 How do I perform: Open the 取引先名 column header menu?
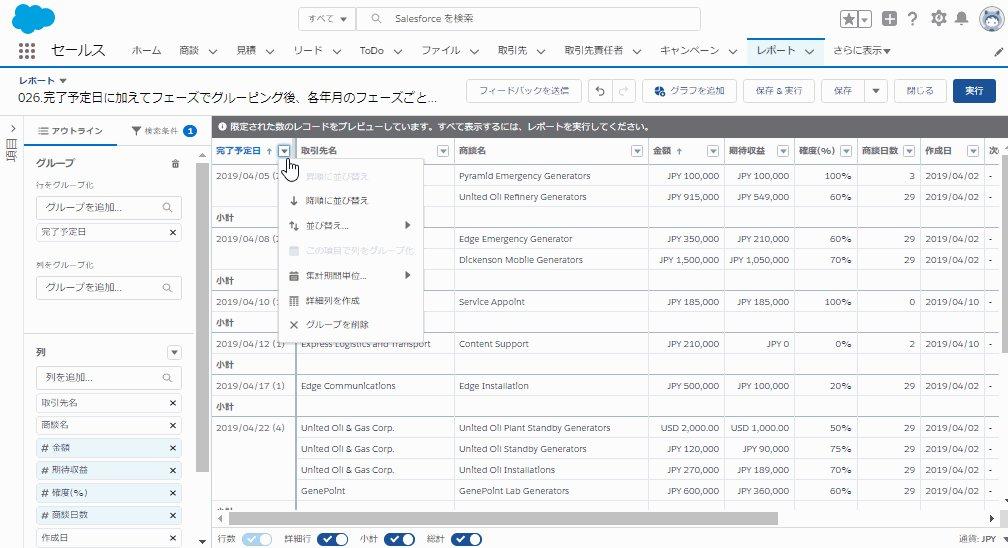(443, 151)
